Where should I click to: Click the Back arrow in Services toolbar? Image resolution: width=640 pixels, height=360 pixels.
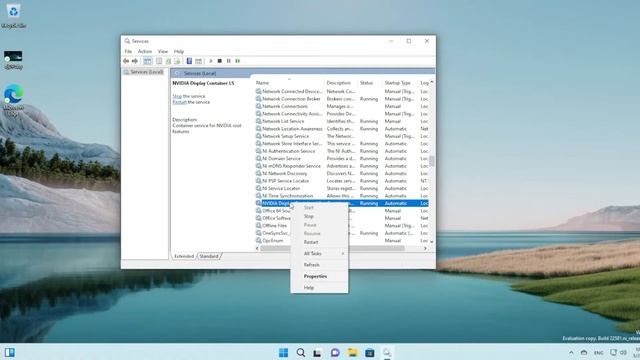coord(126,61)
